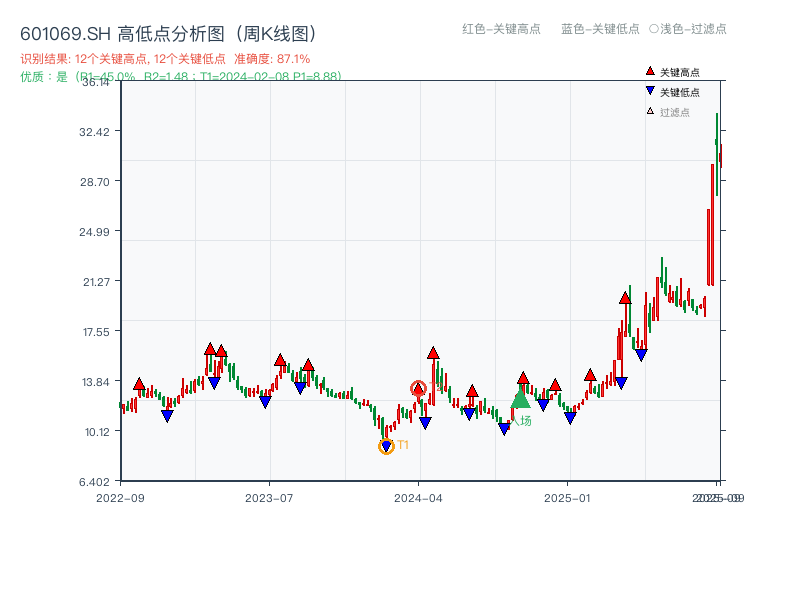Click the 2024-04 x-axis date label
This screenshot has width=800, height=600.
pyautogui.click(x=416, y=497)
